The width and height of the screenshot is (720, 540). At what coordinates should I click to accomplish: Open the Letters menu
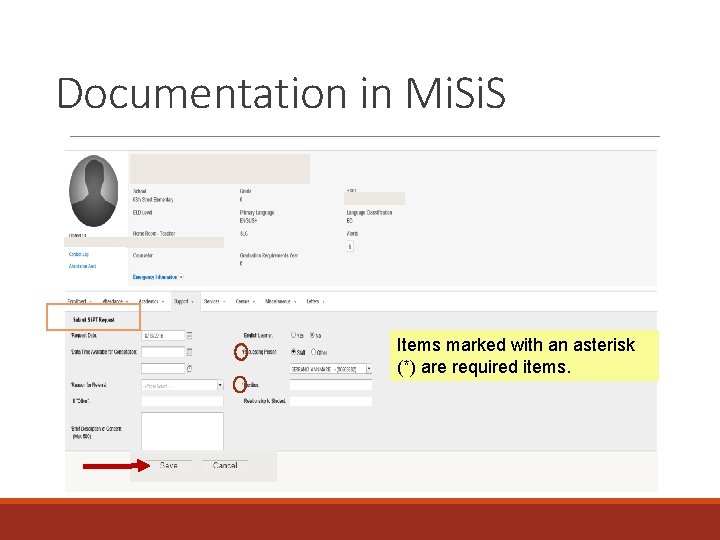(315, 302)
